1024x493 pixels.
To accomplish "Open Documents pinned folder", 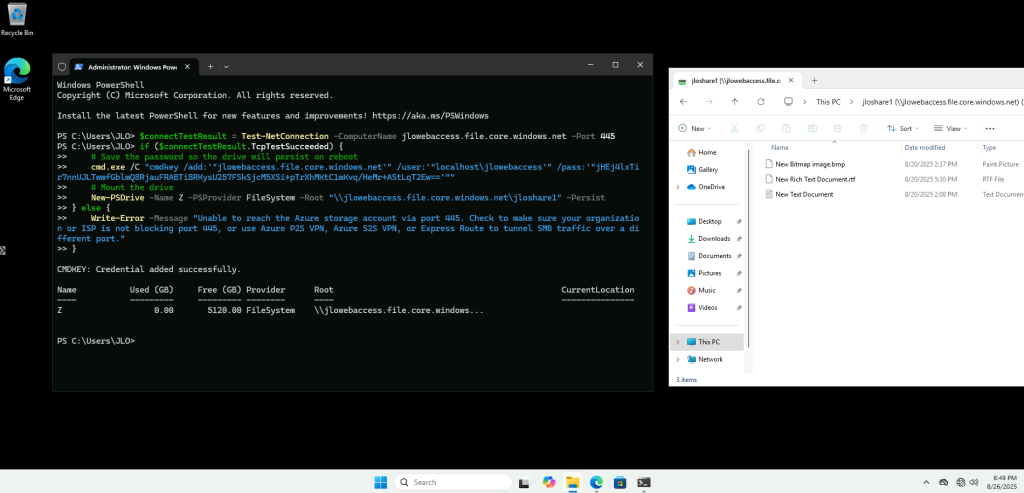I will 714,256.
